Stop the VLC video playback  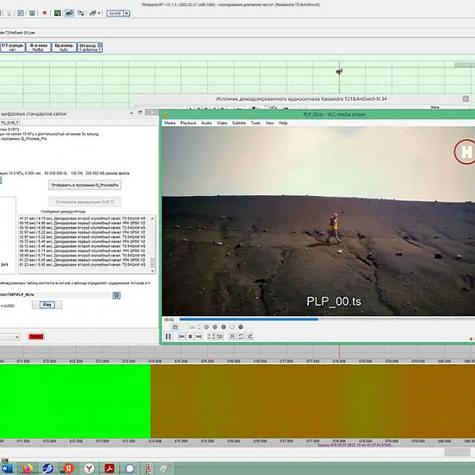[x=190, y=337]
